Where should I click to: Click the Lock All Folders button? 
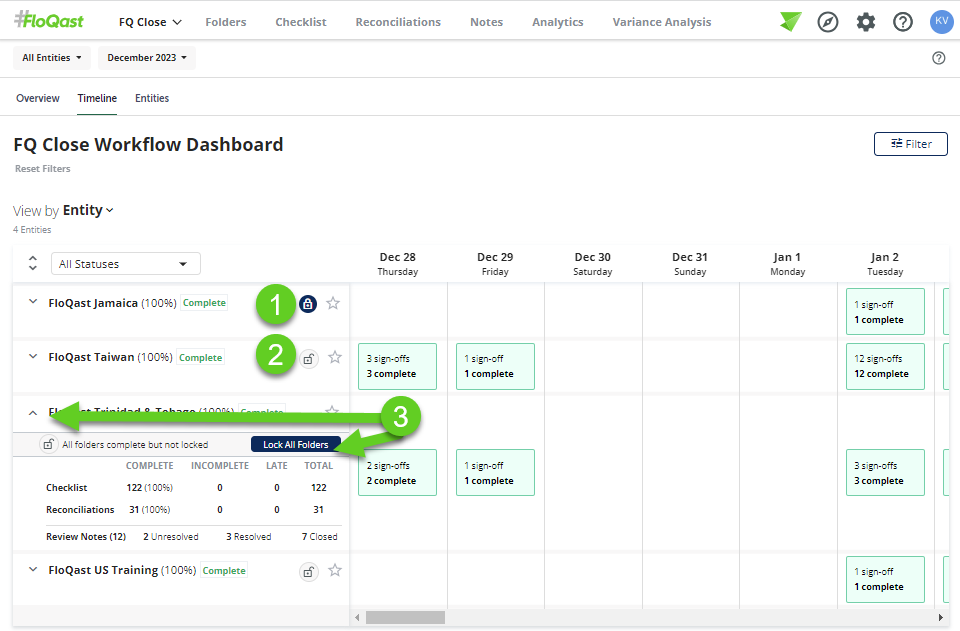pyautogui.click(x=296, y=444)
